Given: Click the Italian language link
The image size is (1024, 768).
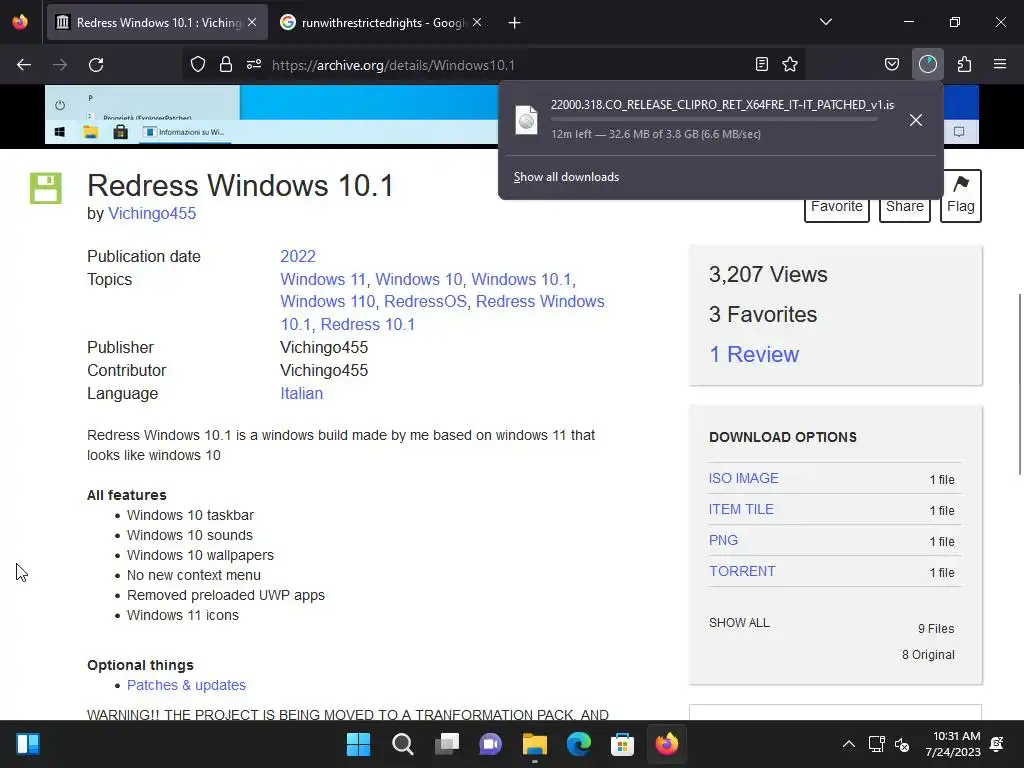Looking at the screenshot, I should [x=302, y=394].
